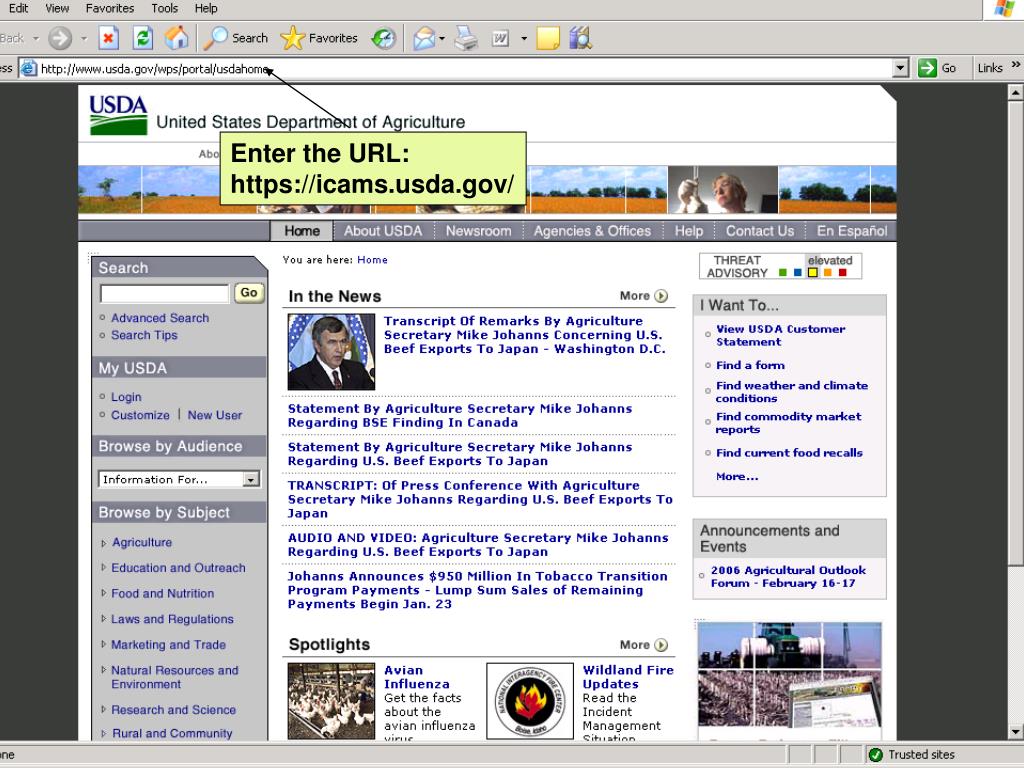
Task: Go to the Home page icon
Action: click(x=176, y=38)
